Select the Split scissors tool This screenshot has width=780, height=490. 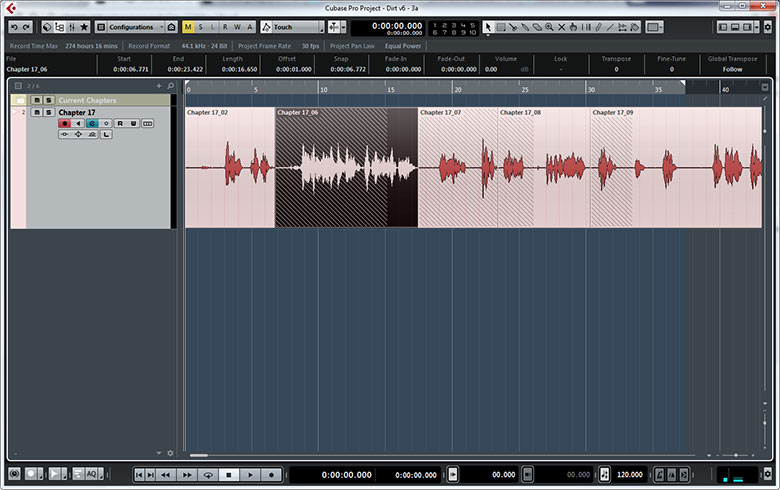513,27
